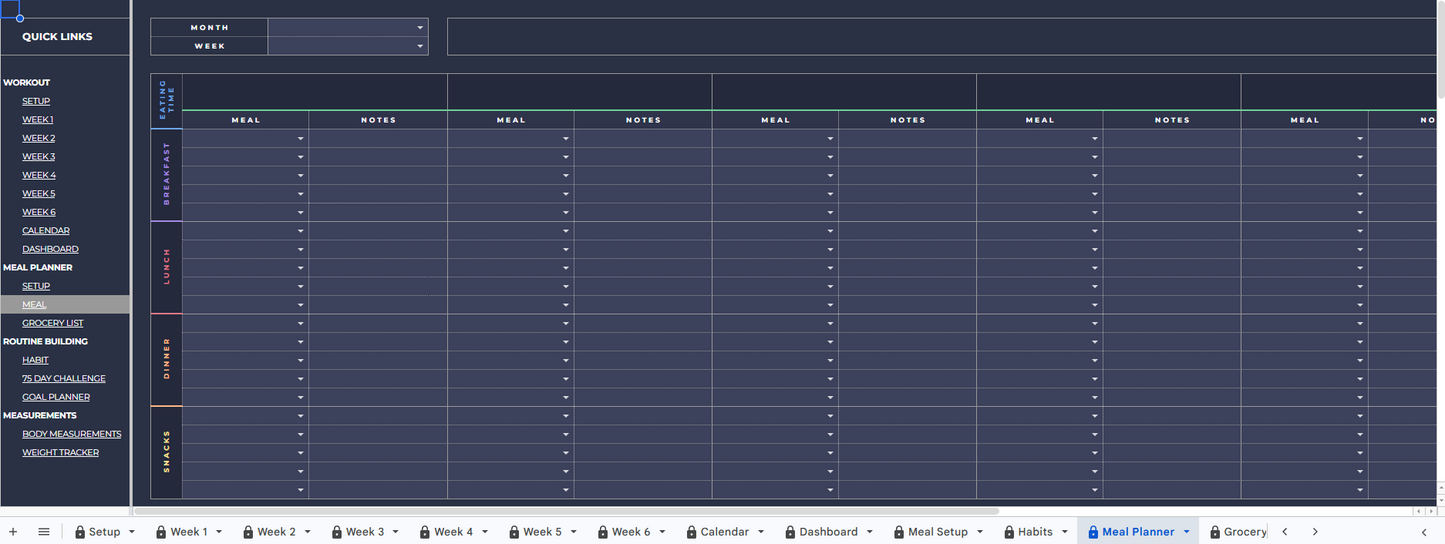This screenshot has height=544, width=1445.
Task: Open the WEEK 4 quick link
Action: (x=39, y=175)
